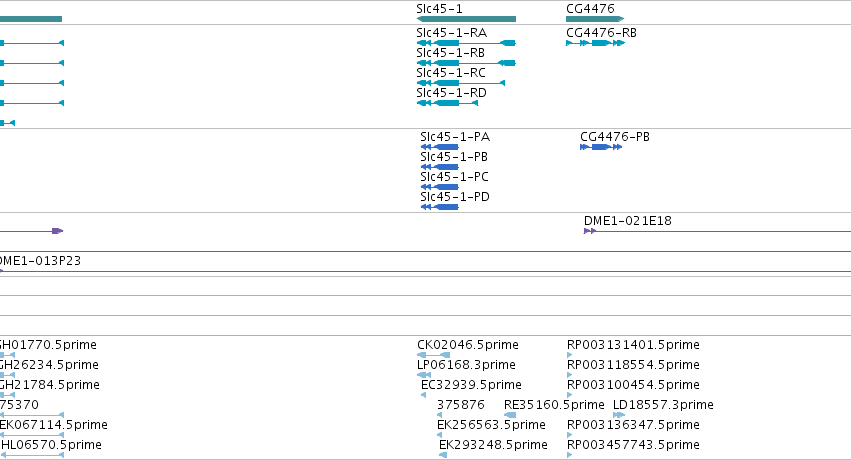
Task: Select the RP003118554.5prime EST label
Action: [x=633, y=366]
